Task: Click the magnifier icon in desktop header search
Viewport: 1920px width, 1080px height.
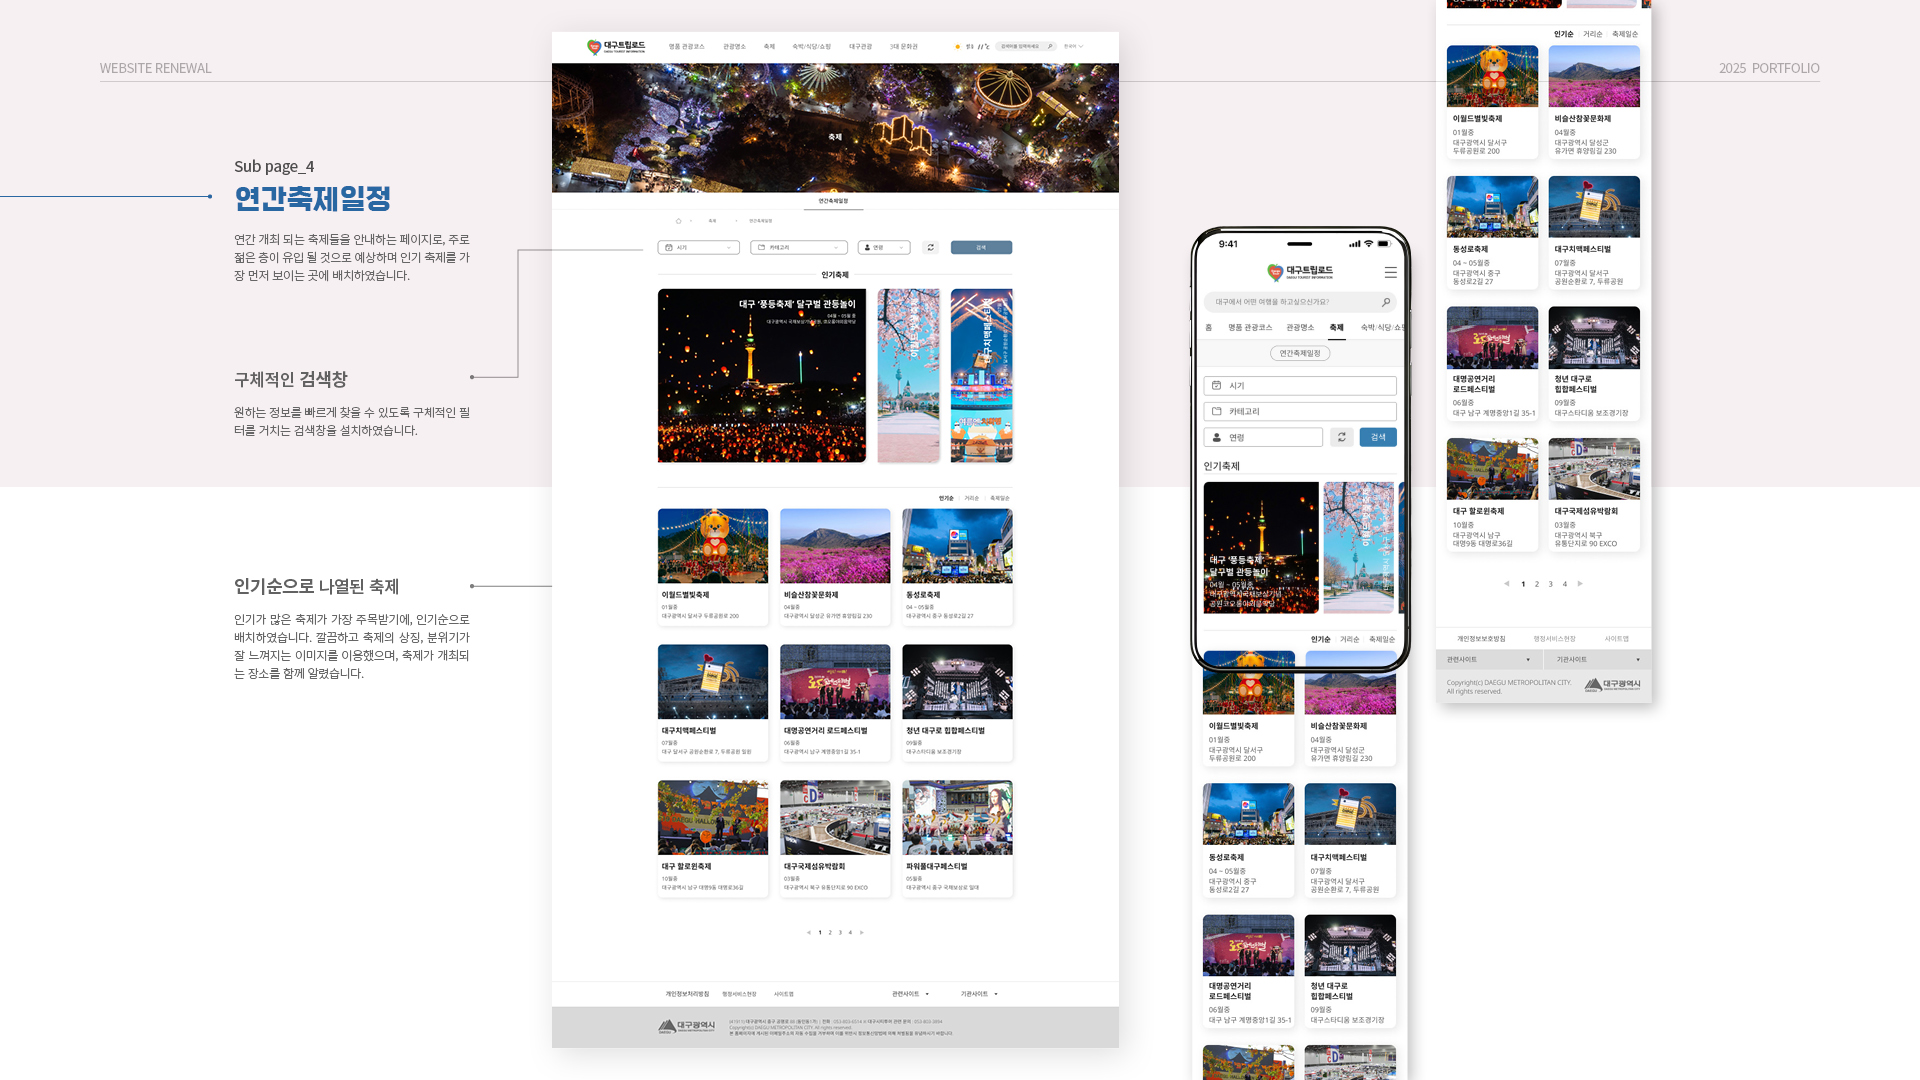Action: [x=1050, y=47]
